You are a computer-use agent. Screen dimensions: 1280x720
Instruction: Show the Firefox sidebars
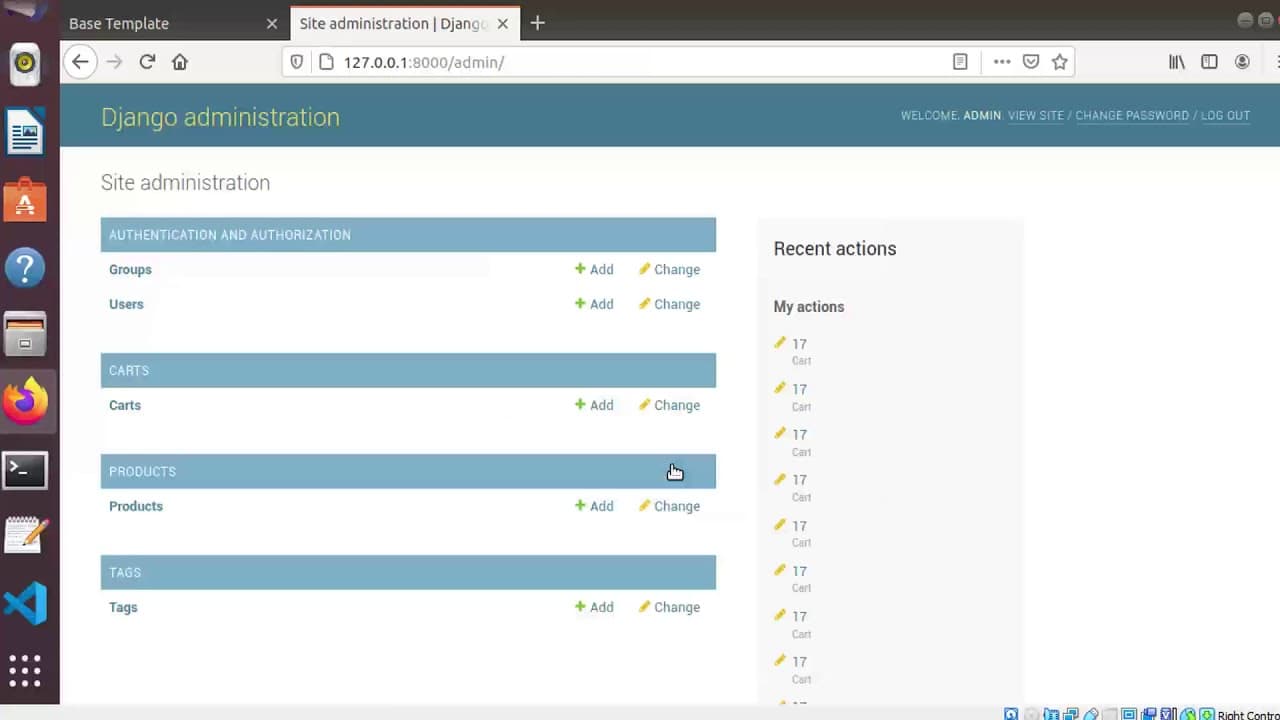1209,62
